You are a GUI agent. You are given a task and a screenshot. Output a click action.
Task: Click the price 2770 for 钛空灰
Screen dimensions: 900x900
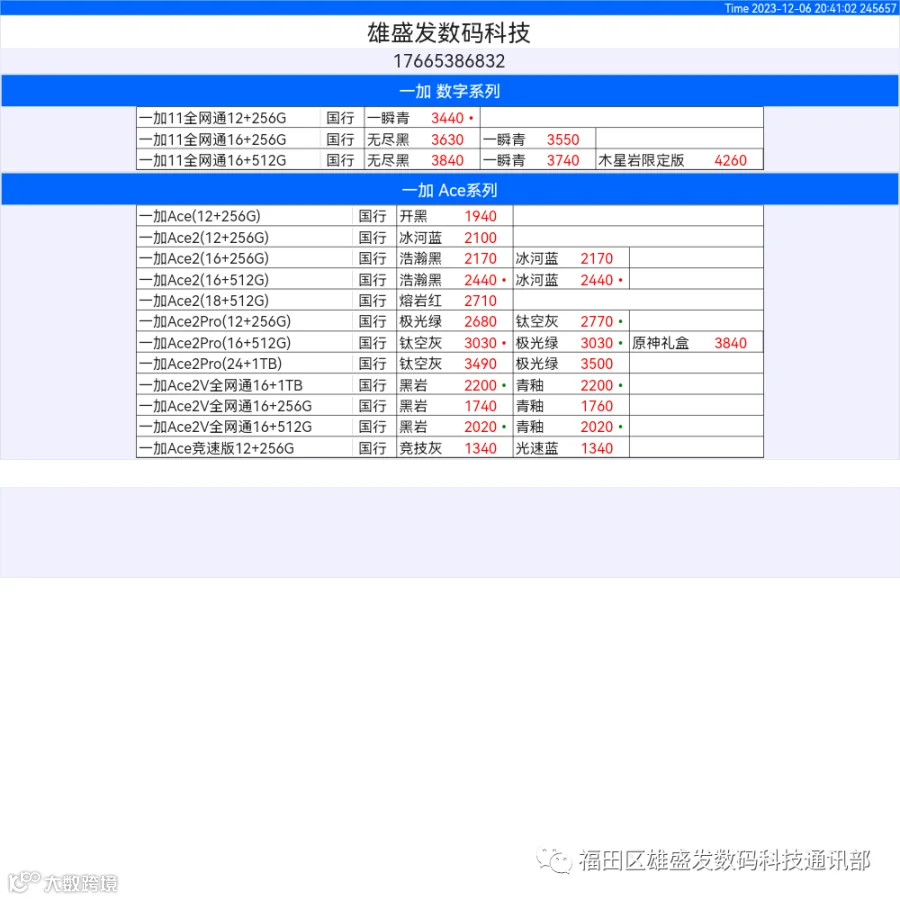click(x=597, y=321)
